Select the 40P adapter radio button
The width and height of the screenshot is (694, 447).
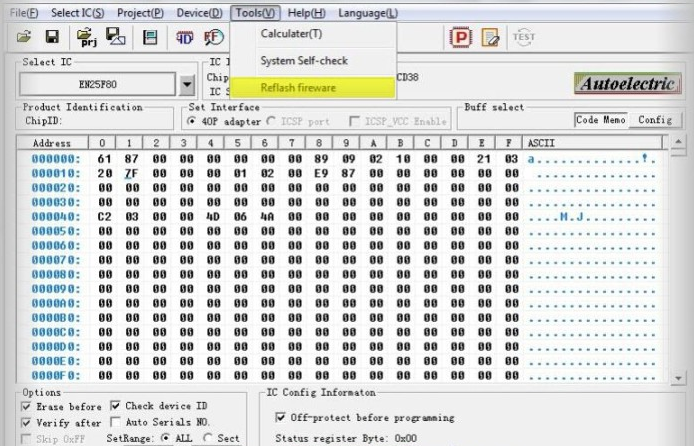coord(192,121)
